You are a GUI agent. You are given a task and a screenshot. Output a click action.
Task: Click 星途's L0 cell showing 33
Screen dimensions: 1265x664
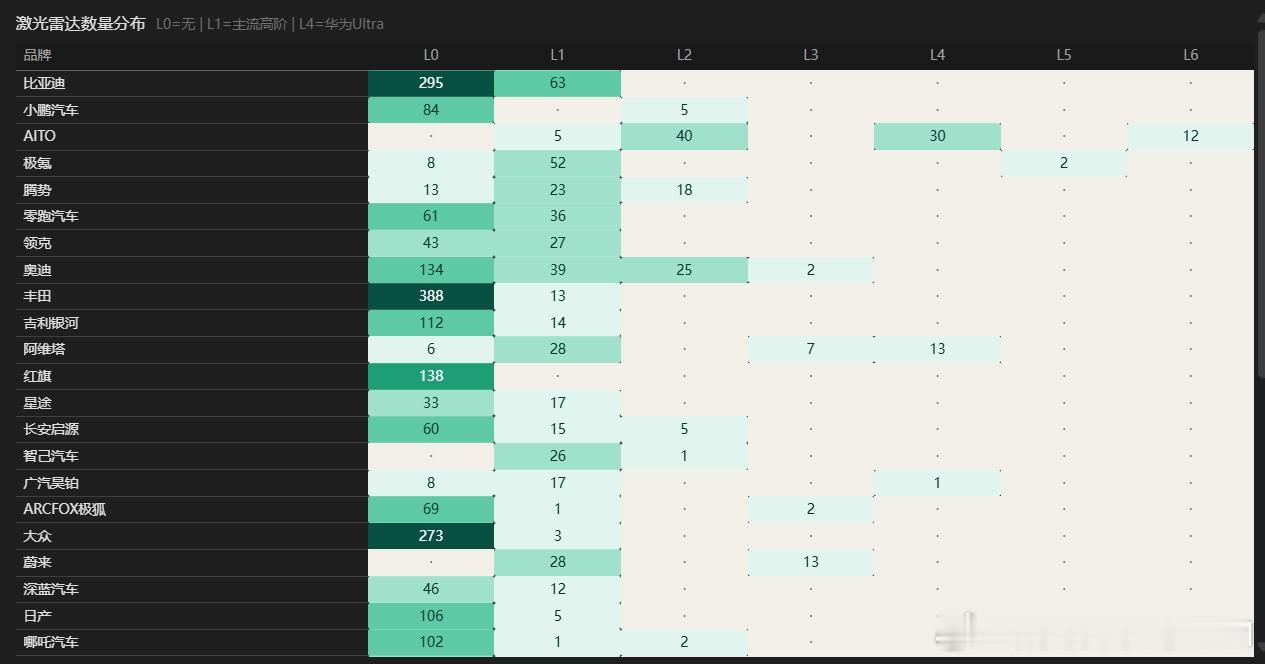[x=431, y=402]
